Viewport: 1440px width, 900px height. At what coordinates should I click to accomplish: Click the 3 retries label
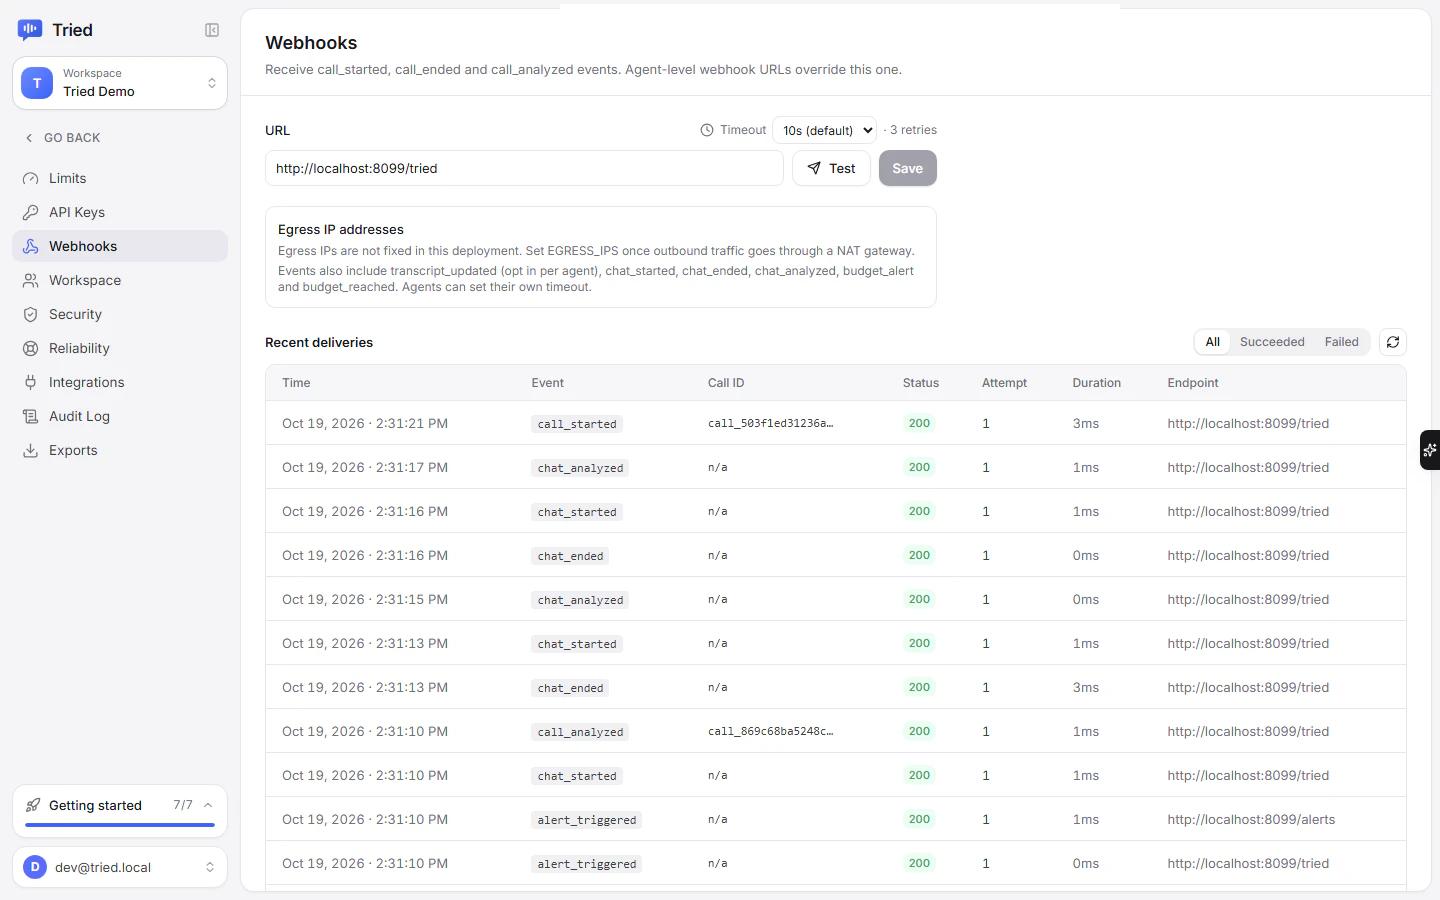tap(914, 130)
